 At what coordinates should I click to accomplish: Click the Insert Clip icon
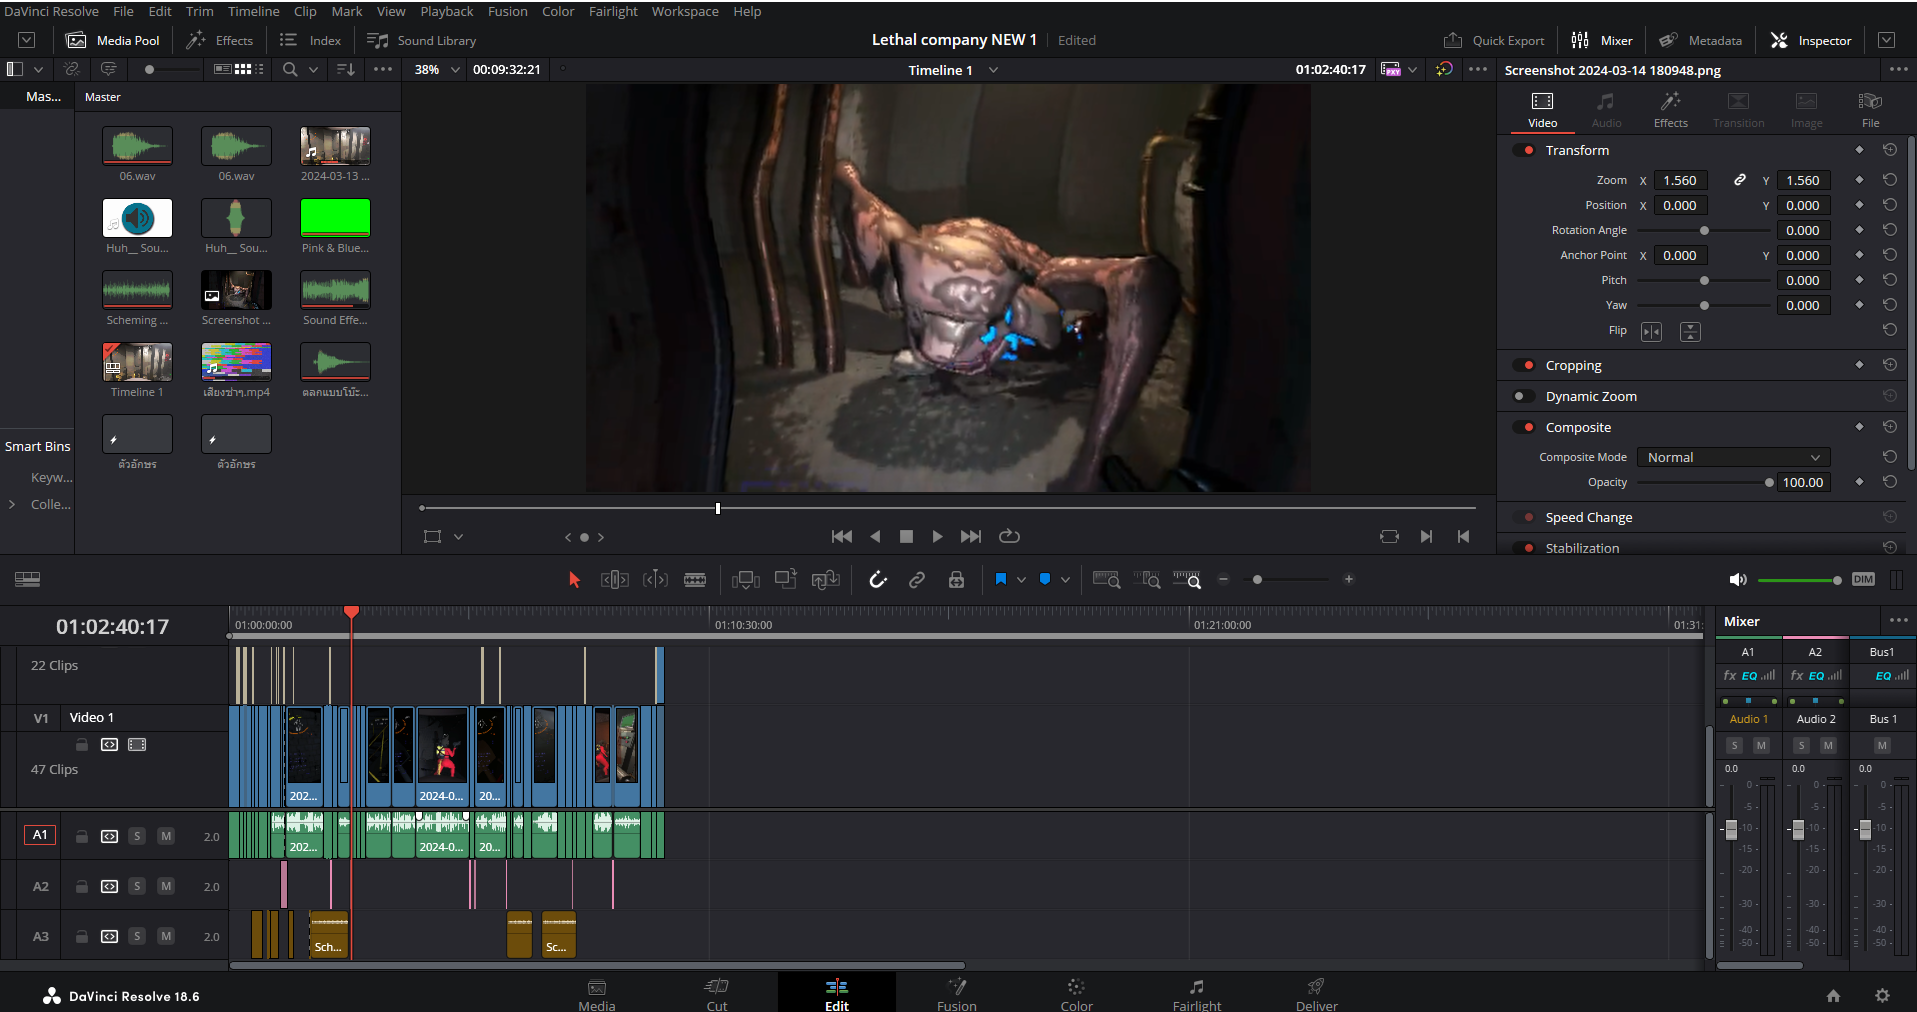coord(745,580)
